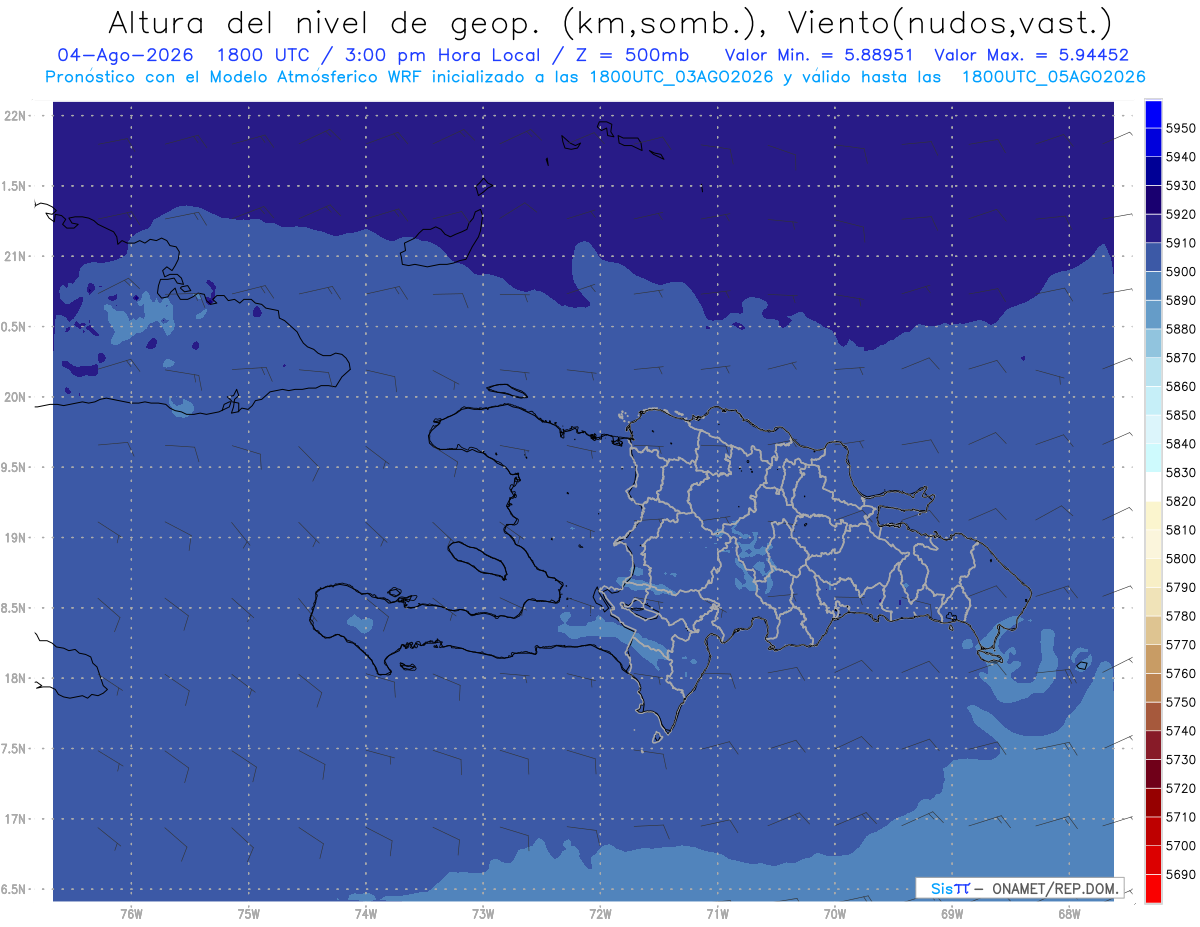Image resolution: width=1200 pixels, height=927 pixels.
Task: Click the 76W longitude label
Action: tap(131, 913)
